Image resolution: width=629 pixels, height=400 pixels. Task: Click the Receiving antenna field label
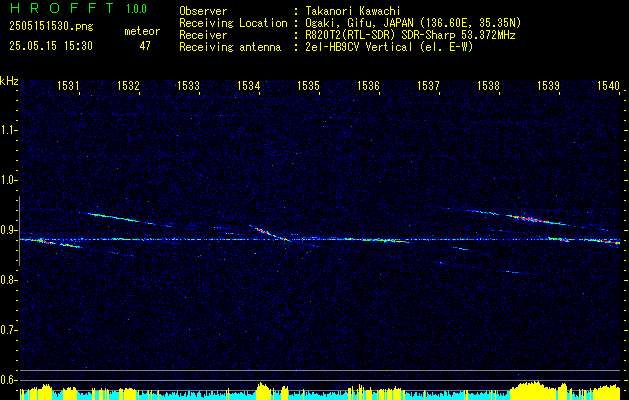point(230,47)
